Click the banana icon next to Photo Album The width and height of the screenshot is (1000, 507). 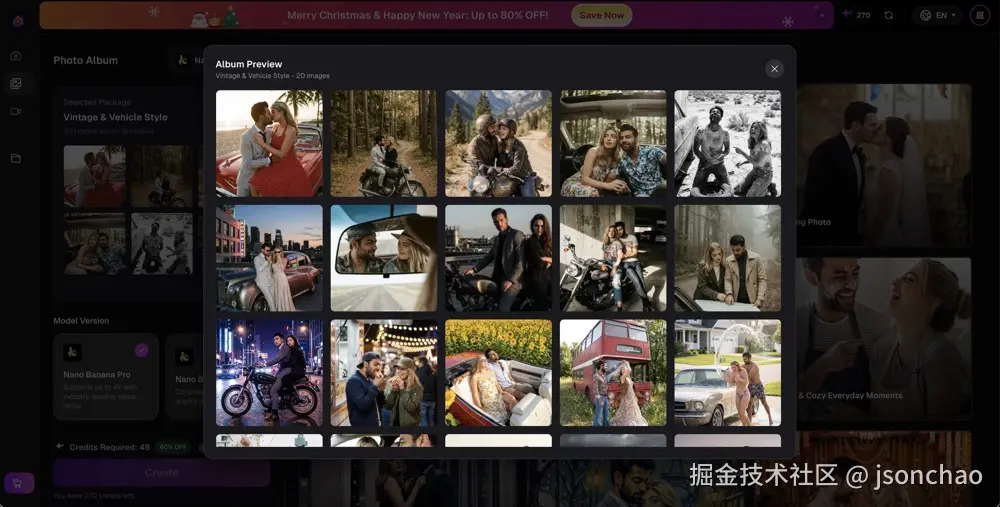pos(182,60)
